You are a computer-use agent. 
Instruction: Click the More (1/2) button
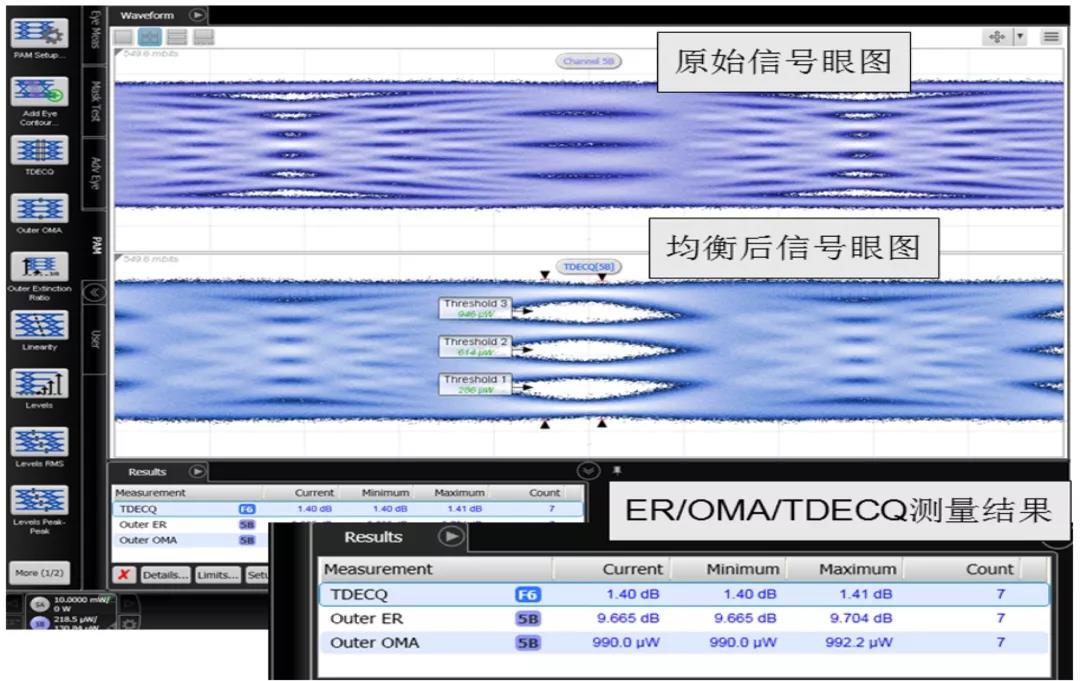(39, 573)
